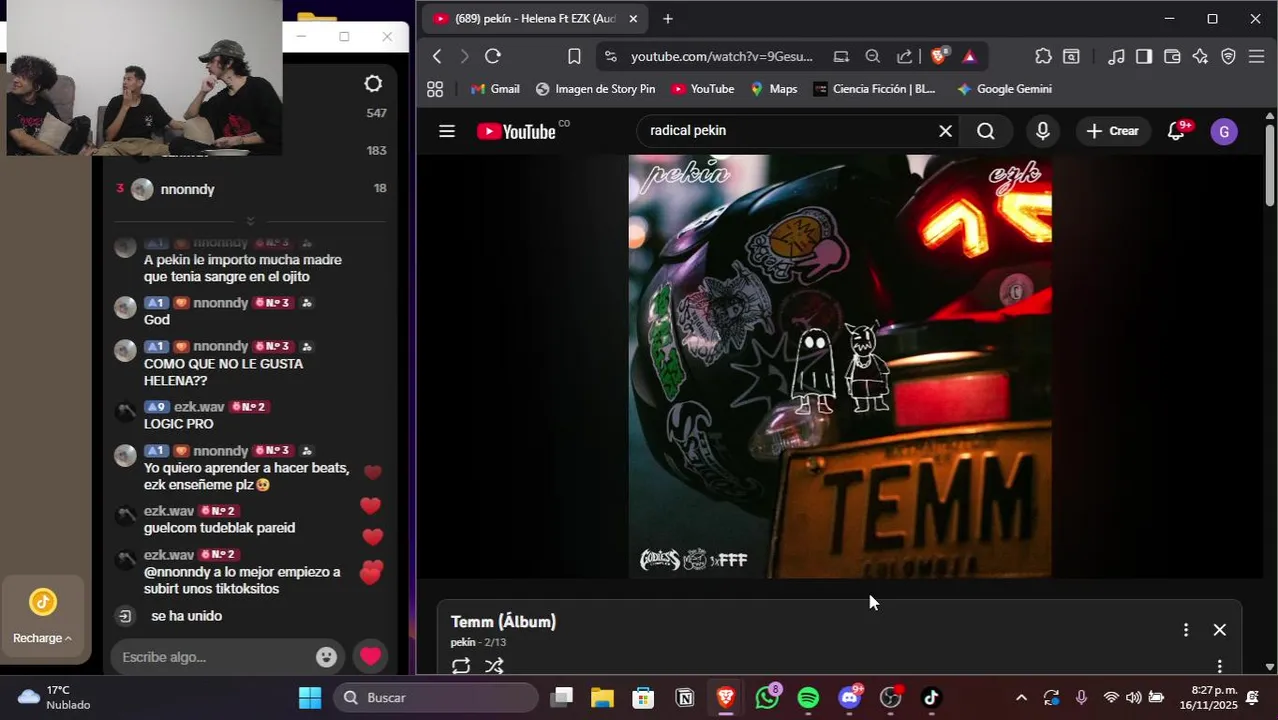Open Ciencia Ficción bookmark
1278x720 pixels.
[874, 89]
